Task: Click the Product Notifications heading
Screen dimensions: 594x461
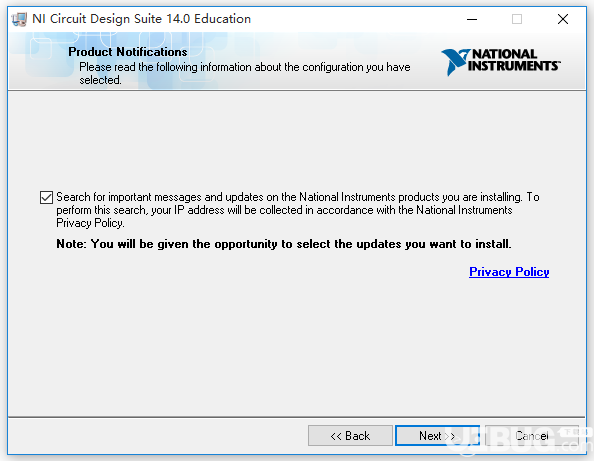Action: click(x=128, y=52)
